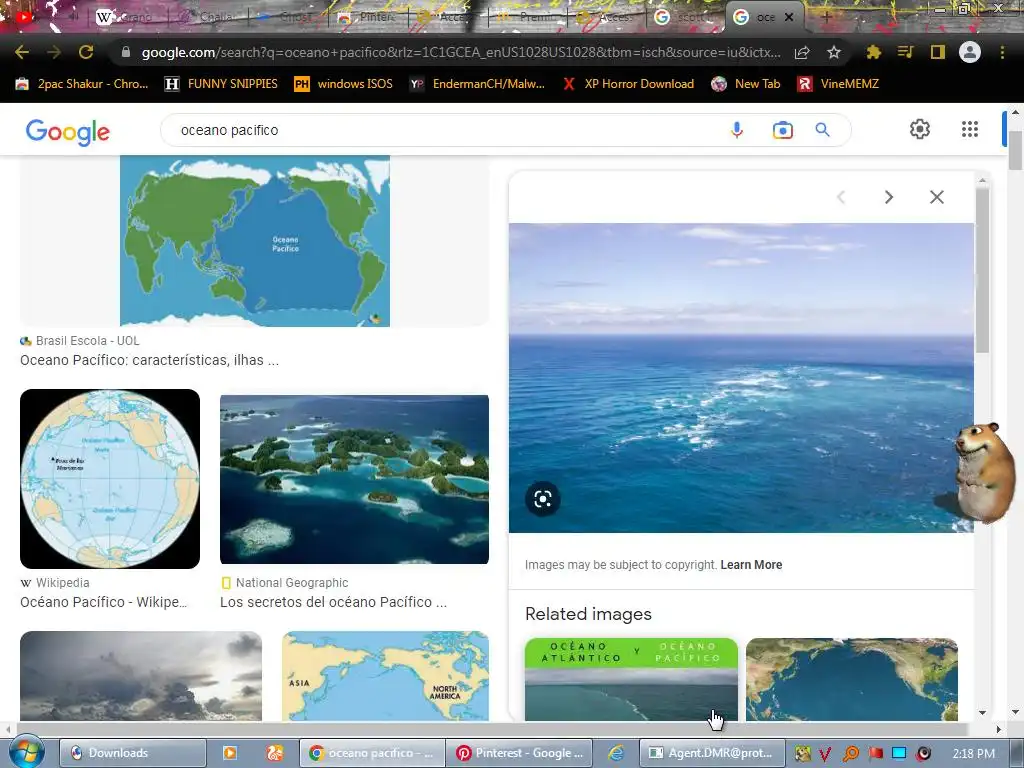Click the Google logo
Image resolution: width=1024 pixels, height=768 pixels.
point(67,131)
